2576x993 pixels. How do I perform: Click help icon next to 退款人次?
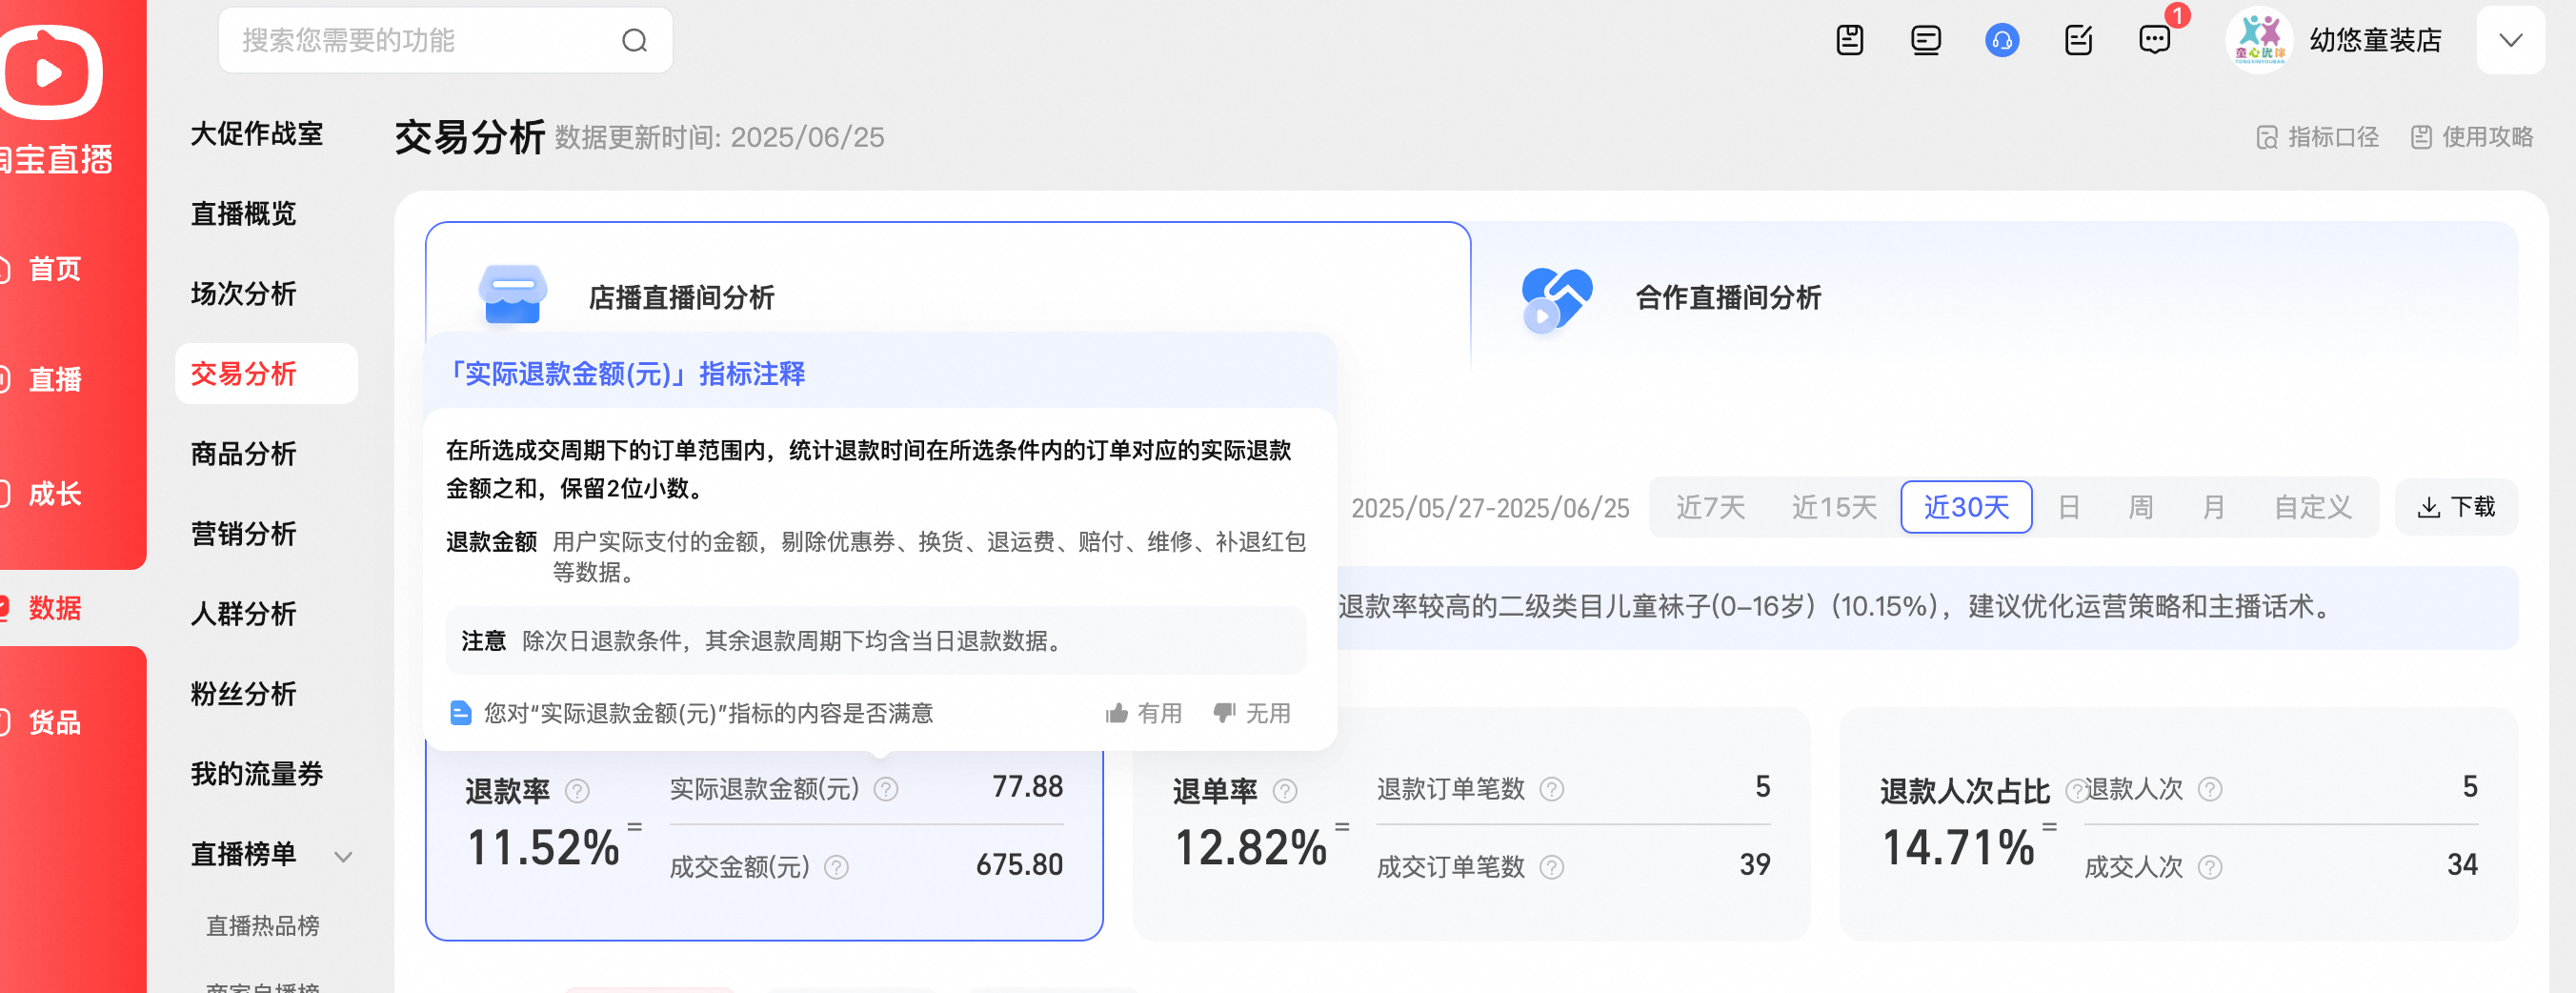[x=2210, y=789]
